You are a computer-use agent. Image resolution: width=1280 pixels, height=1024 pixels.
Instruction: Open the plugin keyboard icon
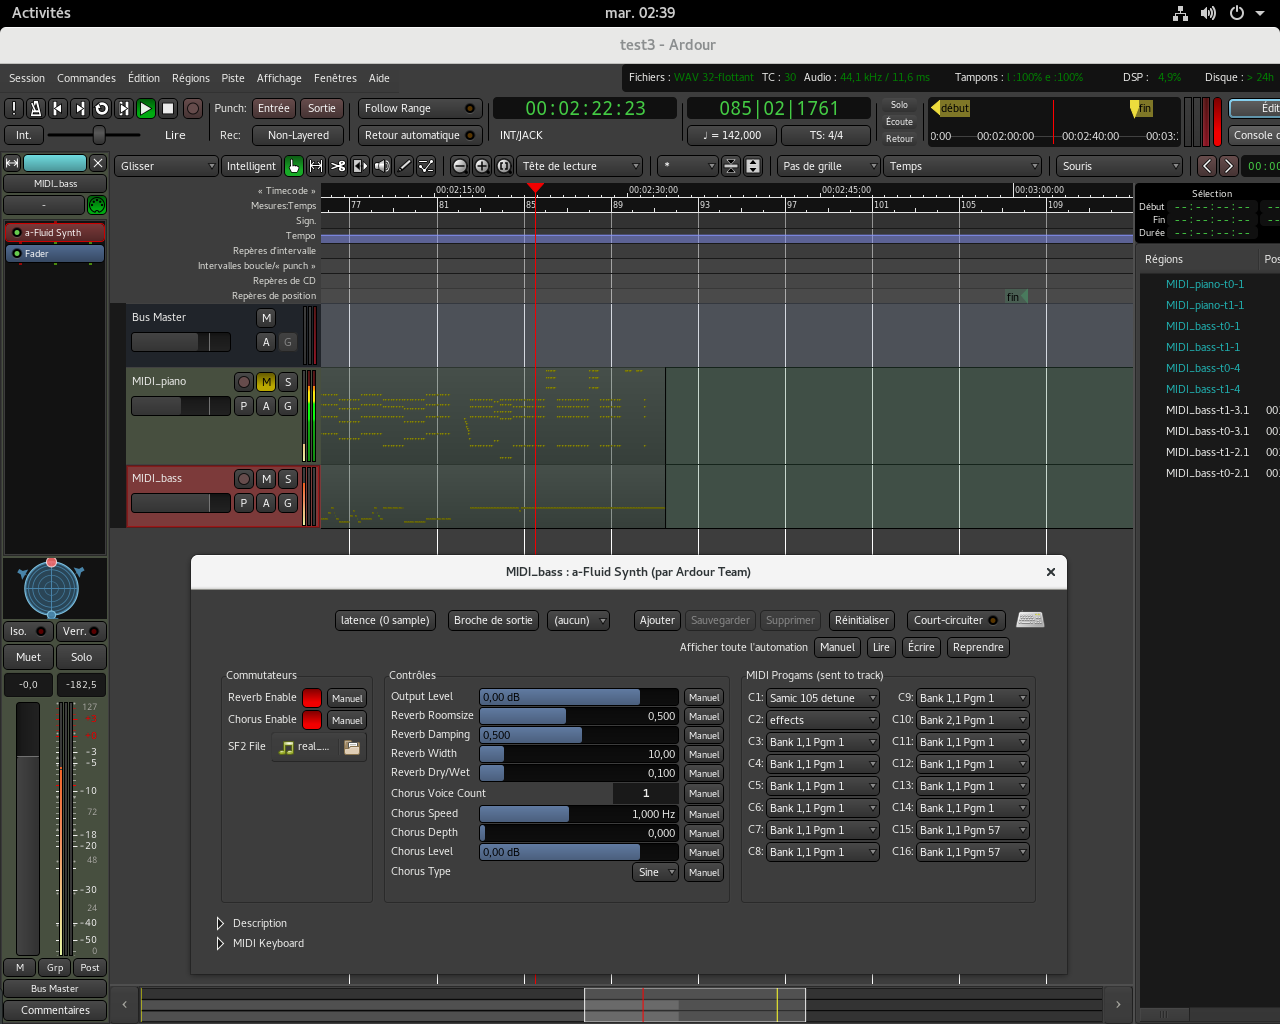[1030, 620]
